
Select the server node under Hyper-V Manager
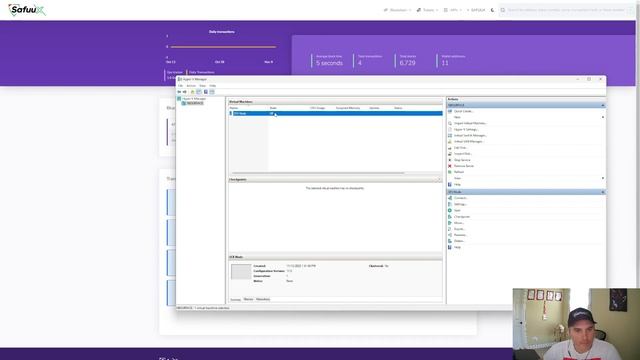195,103
